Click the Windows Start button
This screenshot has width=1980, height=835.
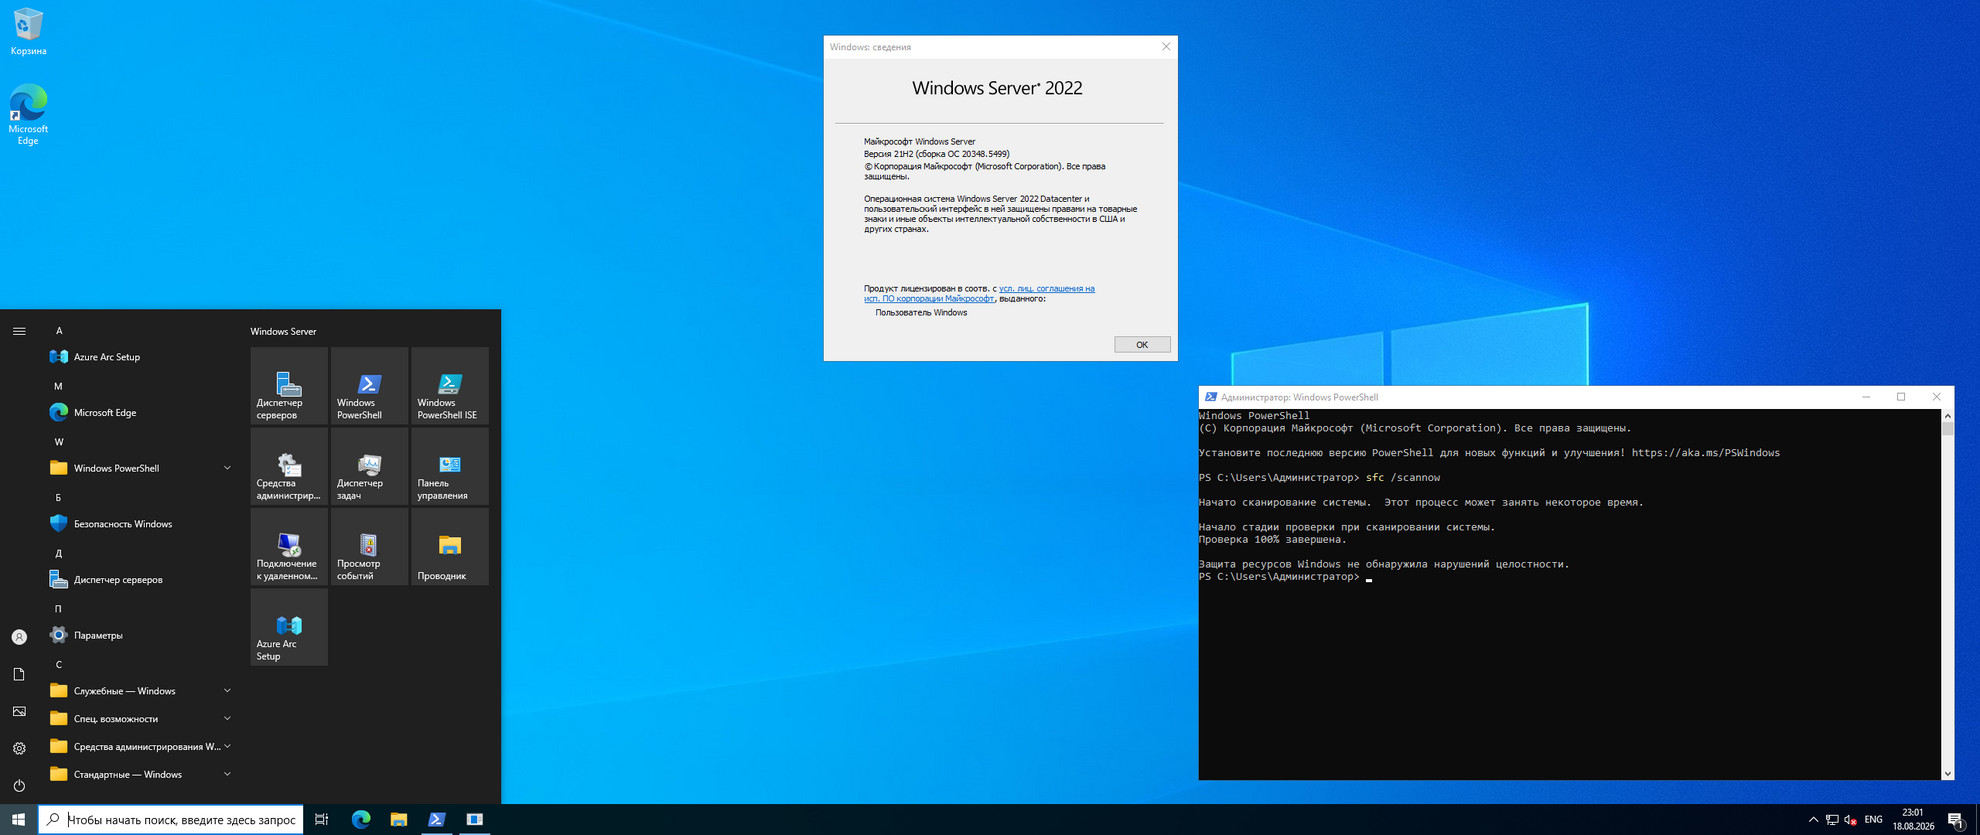tap(18, 819)
